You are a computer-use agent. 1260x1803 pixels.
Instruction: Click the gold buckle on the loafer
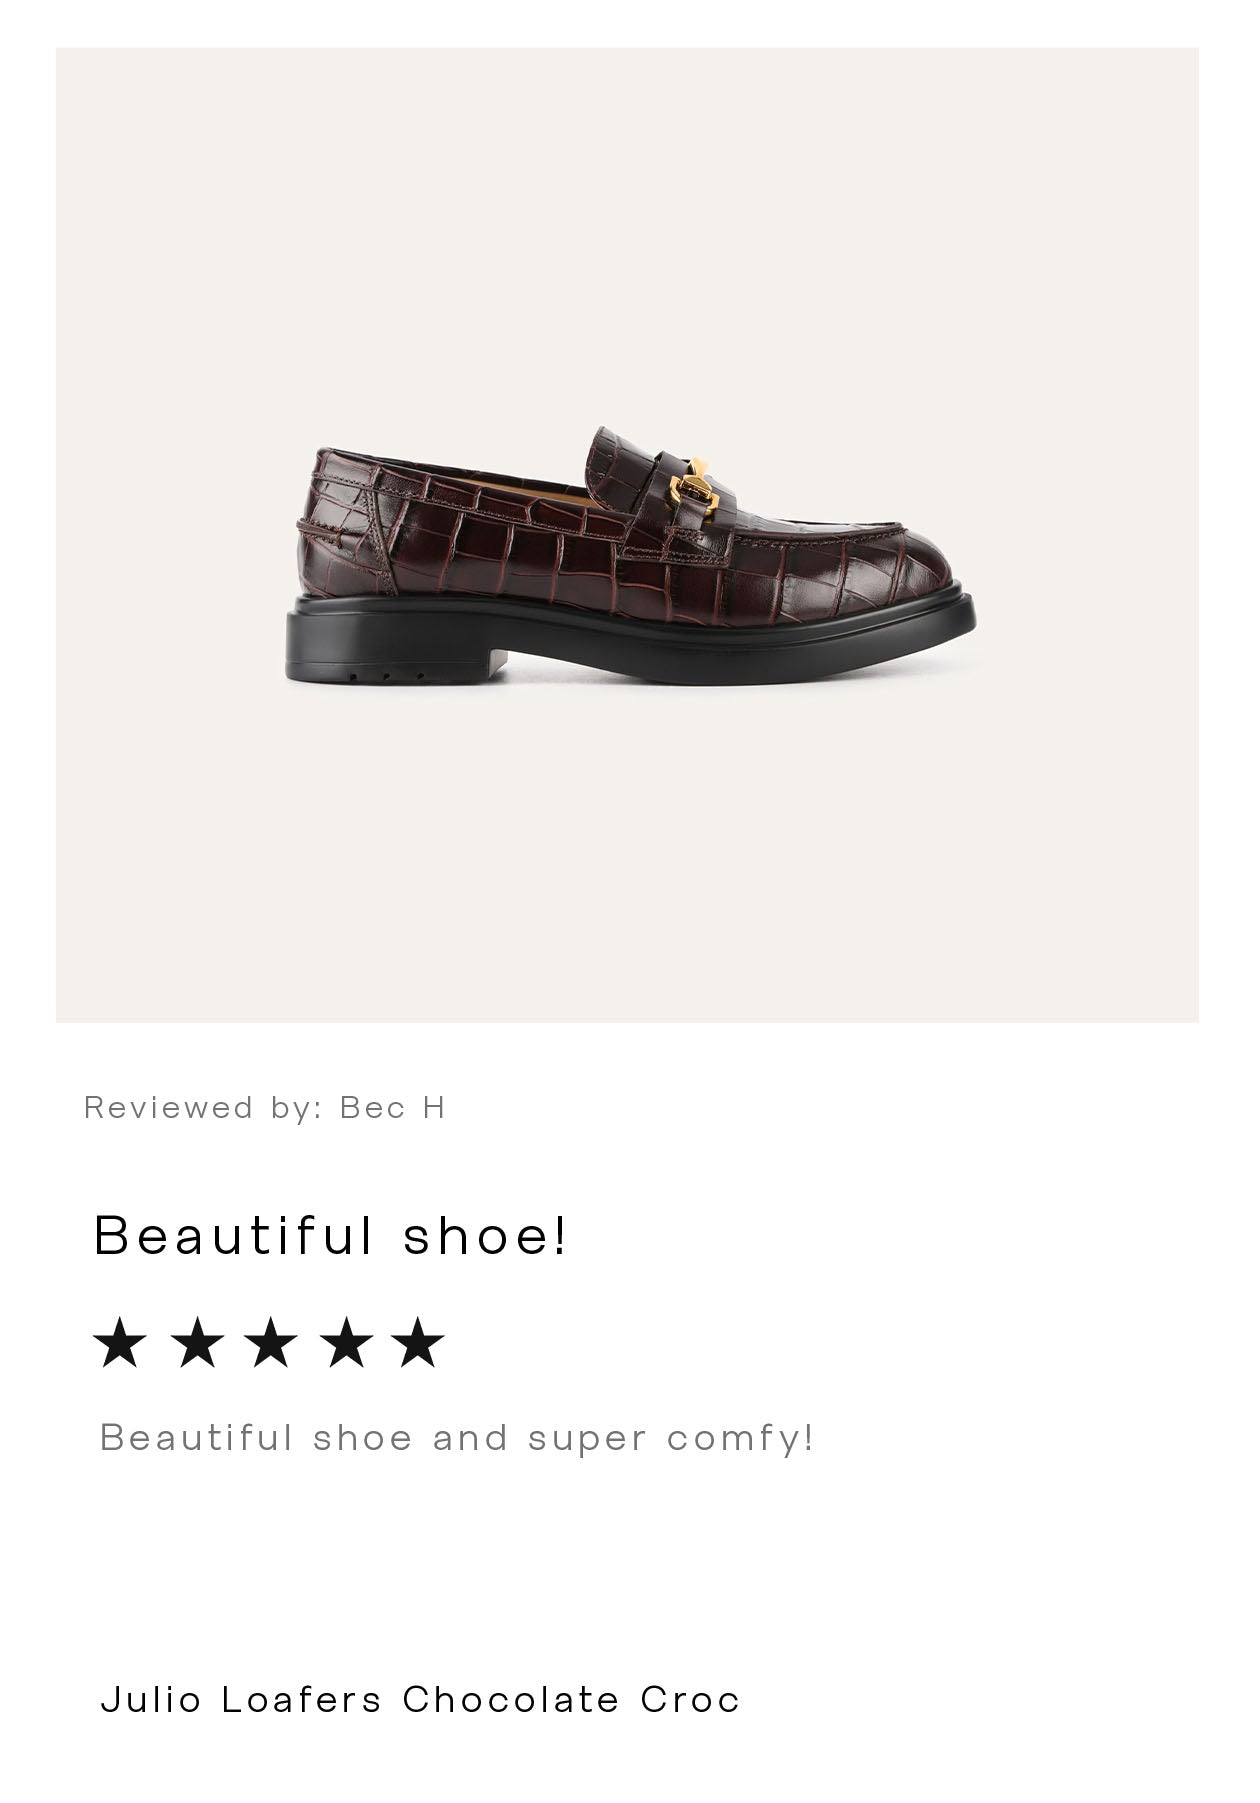click(693, 490)
